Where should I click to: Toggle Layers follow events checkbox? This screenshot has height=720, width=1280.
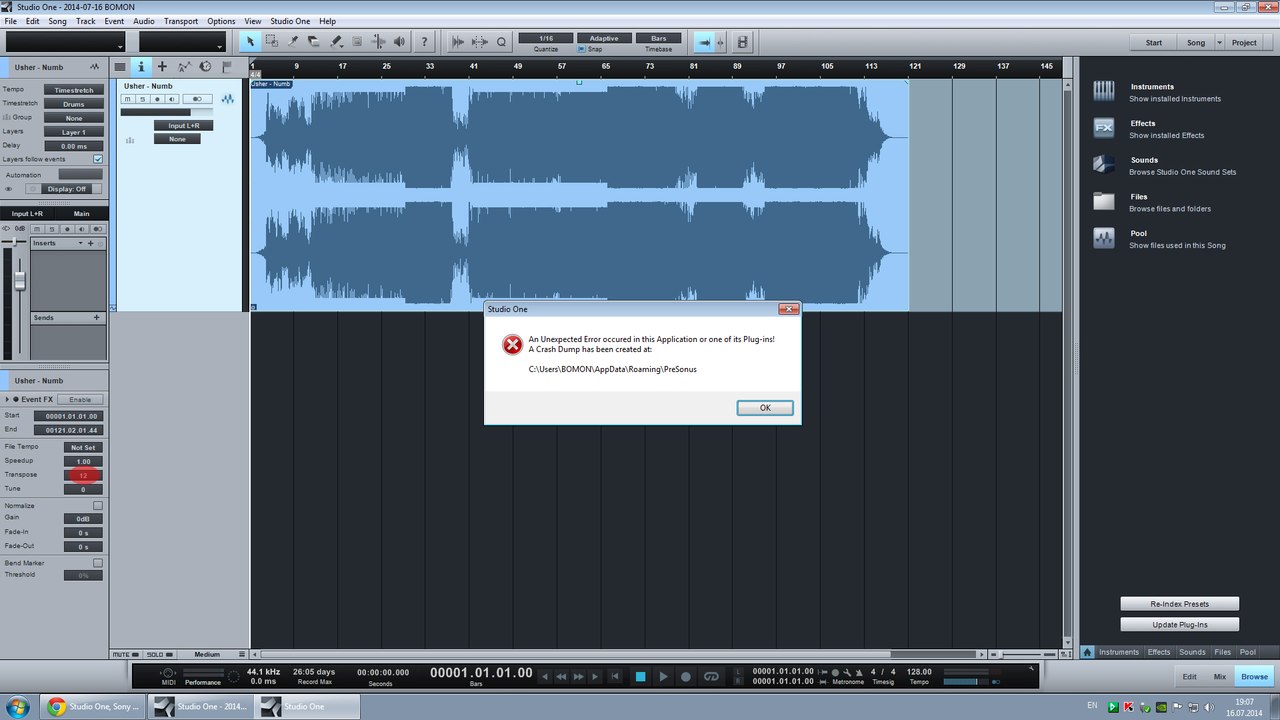point(98,159)
